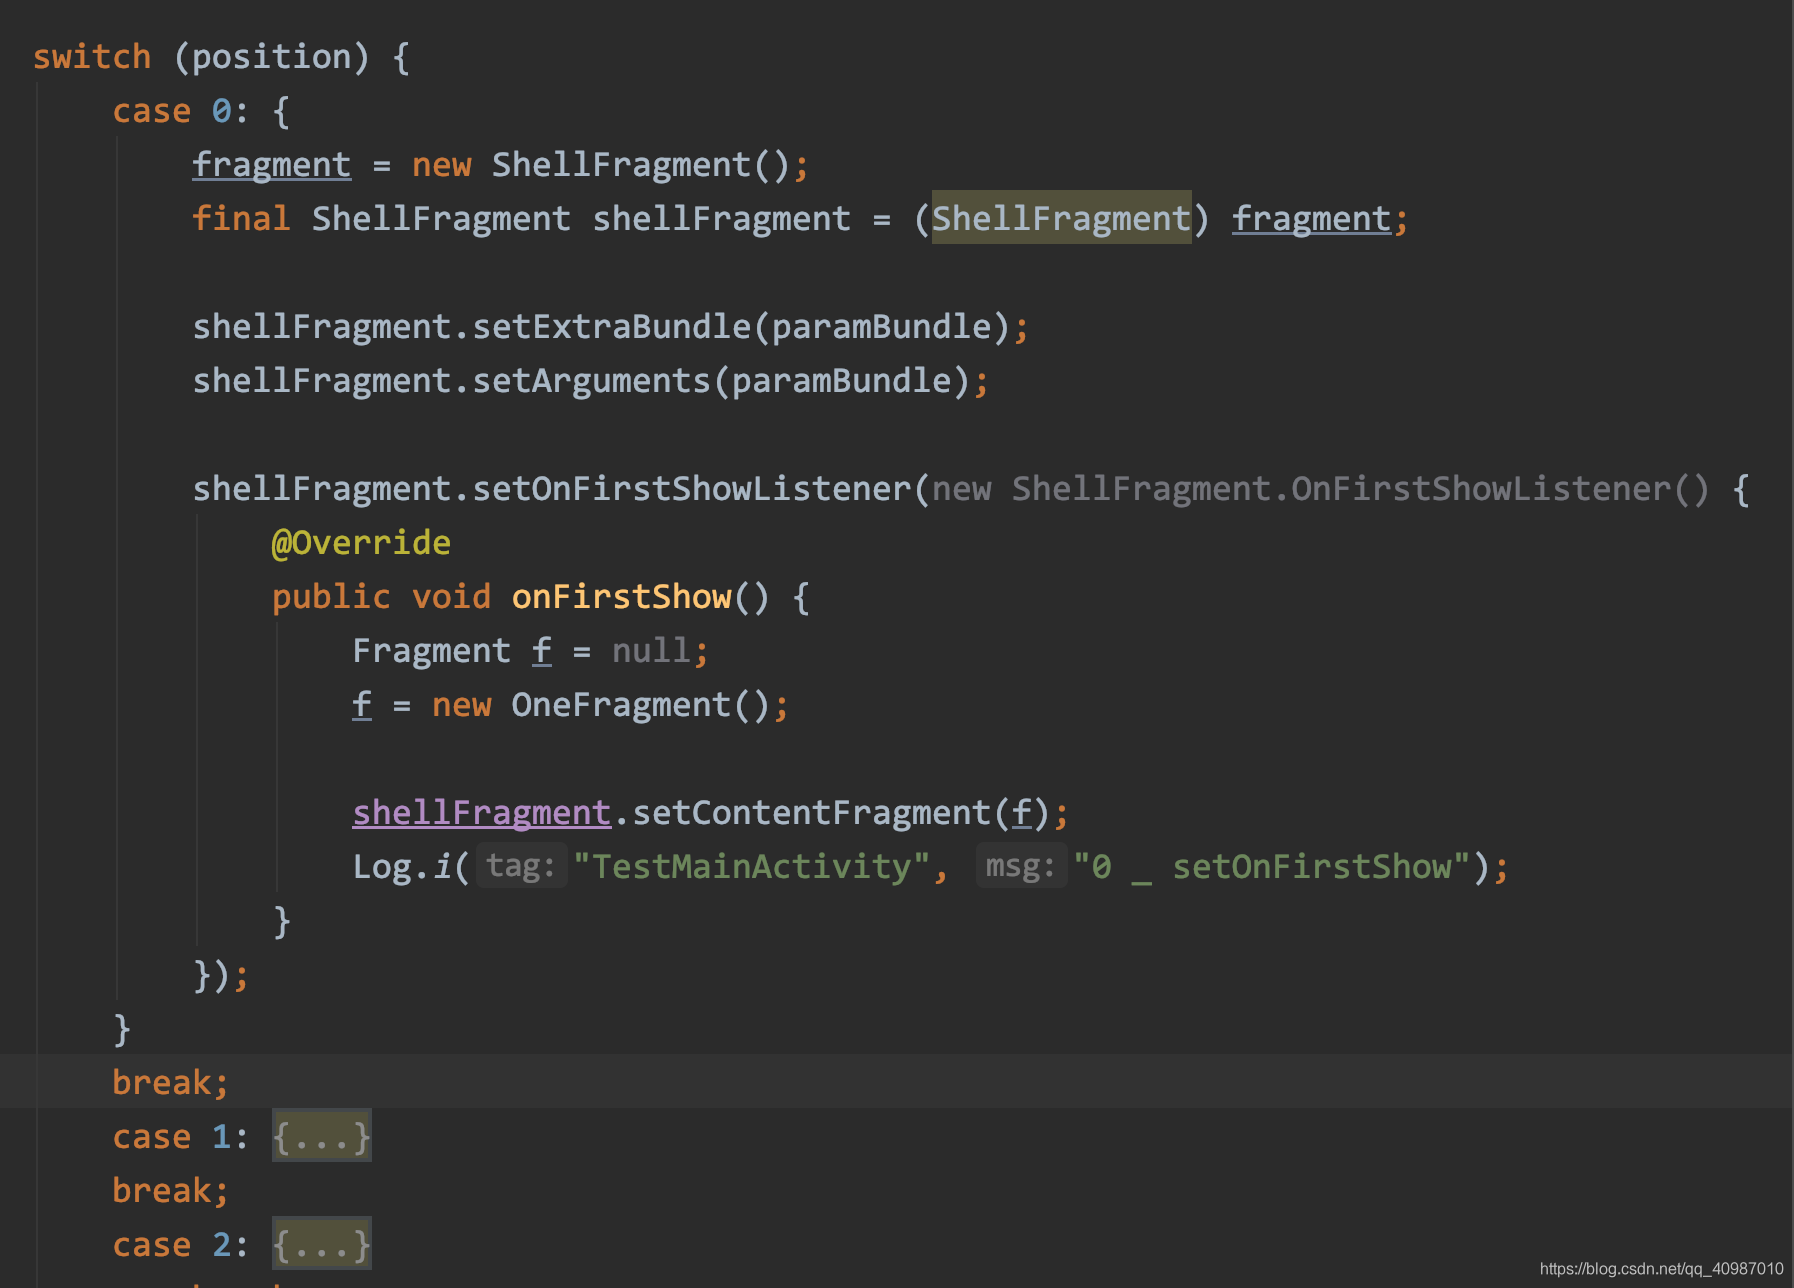The height and width of the screenshot is (1288, 1794).
Task: Click 'paramBundle' inside setExtraBundle call
Action: (881, 326)
